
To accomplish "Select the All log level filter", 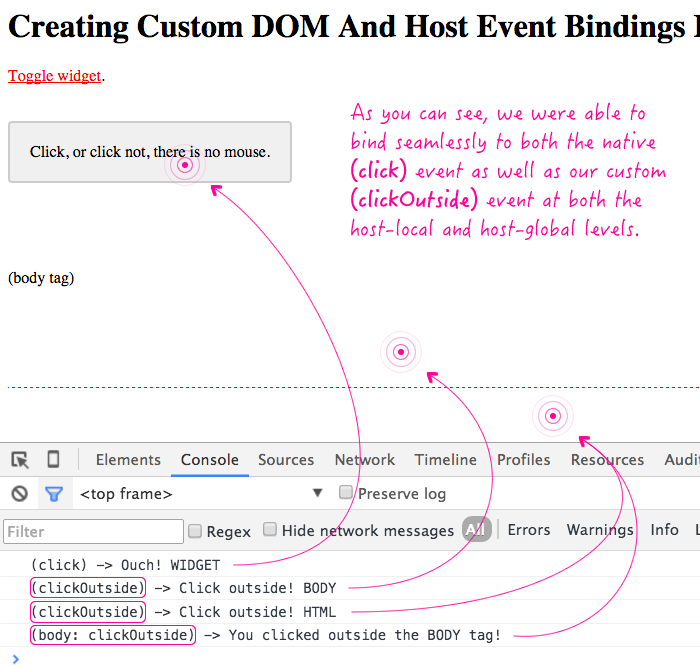I will coord(476,530).
